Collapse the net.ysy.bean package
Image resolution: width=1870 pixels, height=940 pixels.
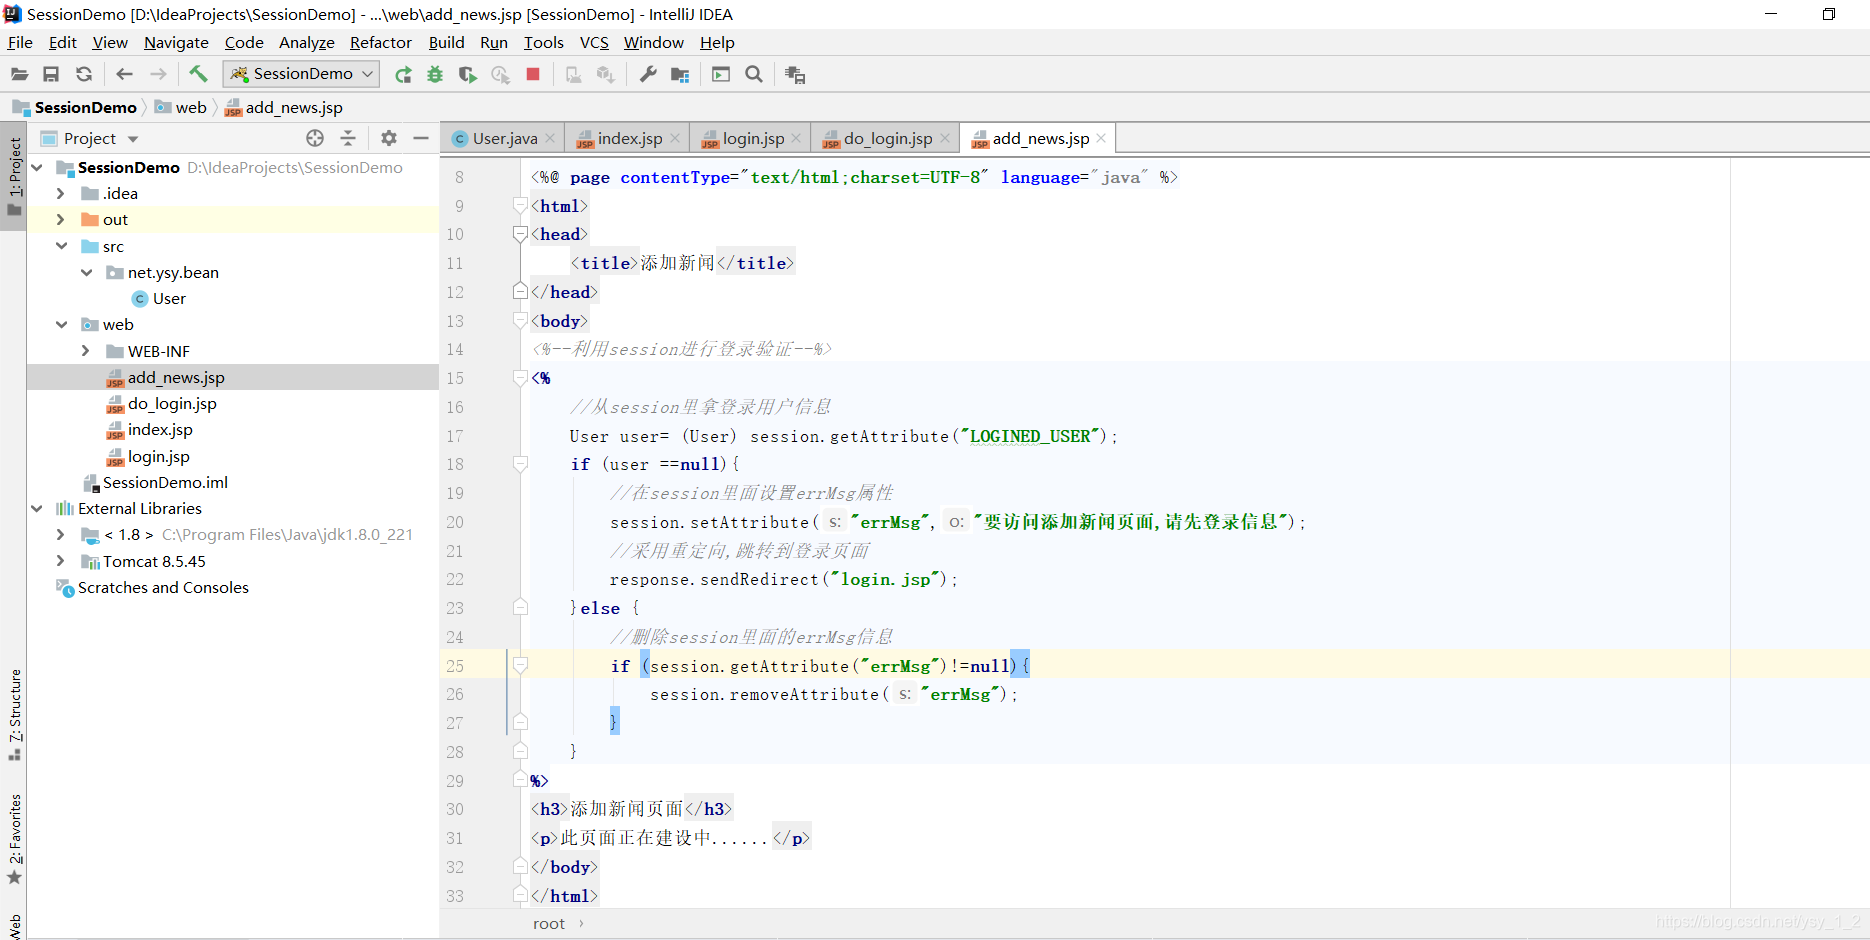[86, 272]
